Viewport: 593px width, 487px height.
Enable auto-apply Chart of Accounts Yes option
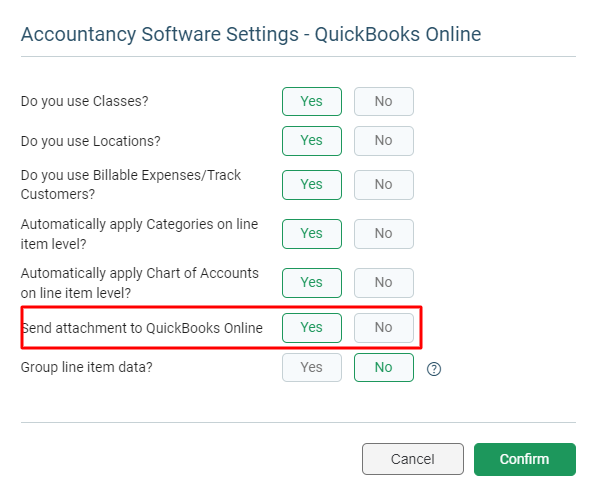click(312, 283)
